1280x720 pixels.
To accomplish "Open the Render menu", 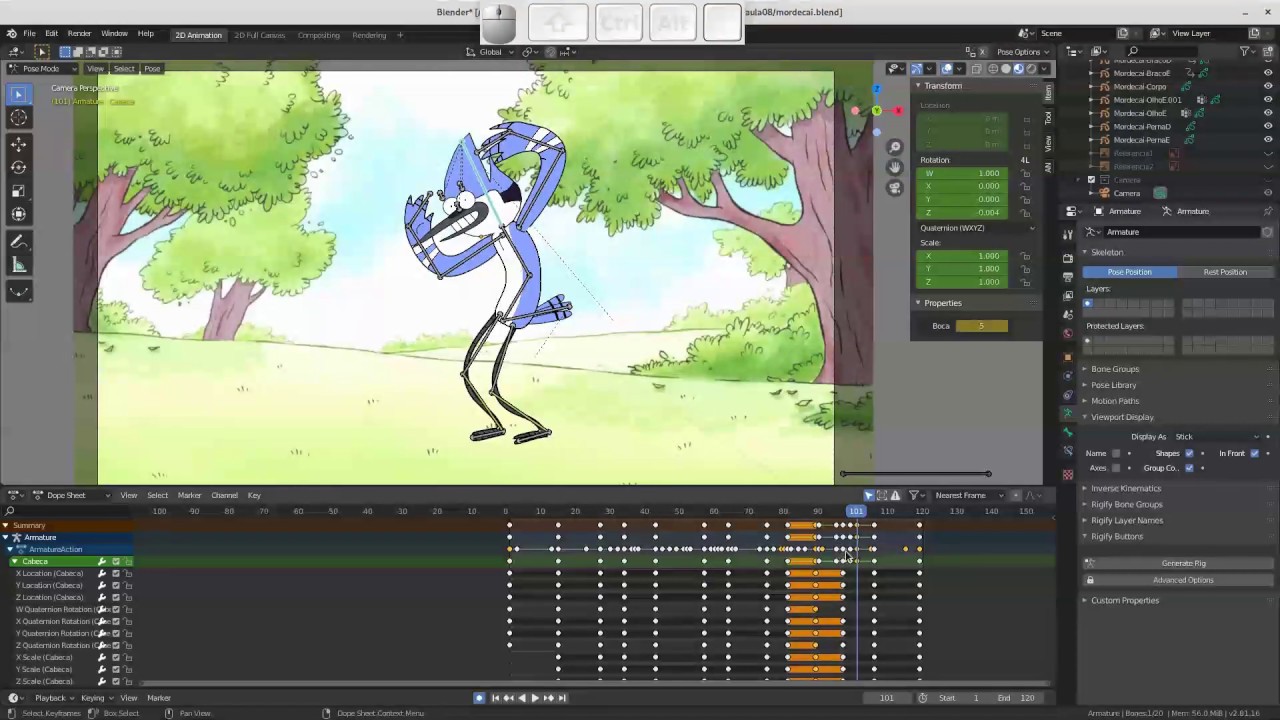I will tap(79, 34).
